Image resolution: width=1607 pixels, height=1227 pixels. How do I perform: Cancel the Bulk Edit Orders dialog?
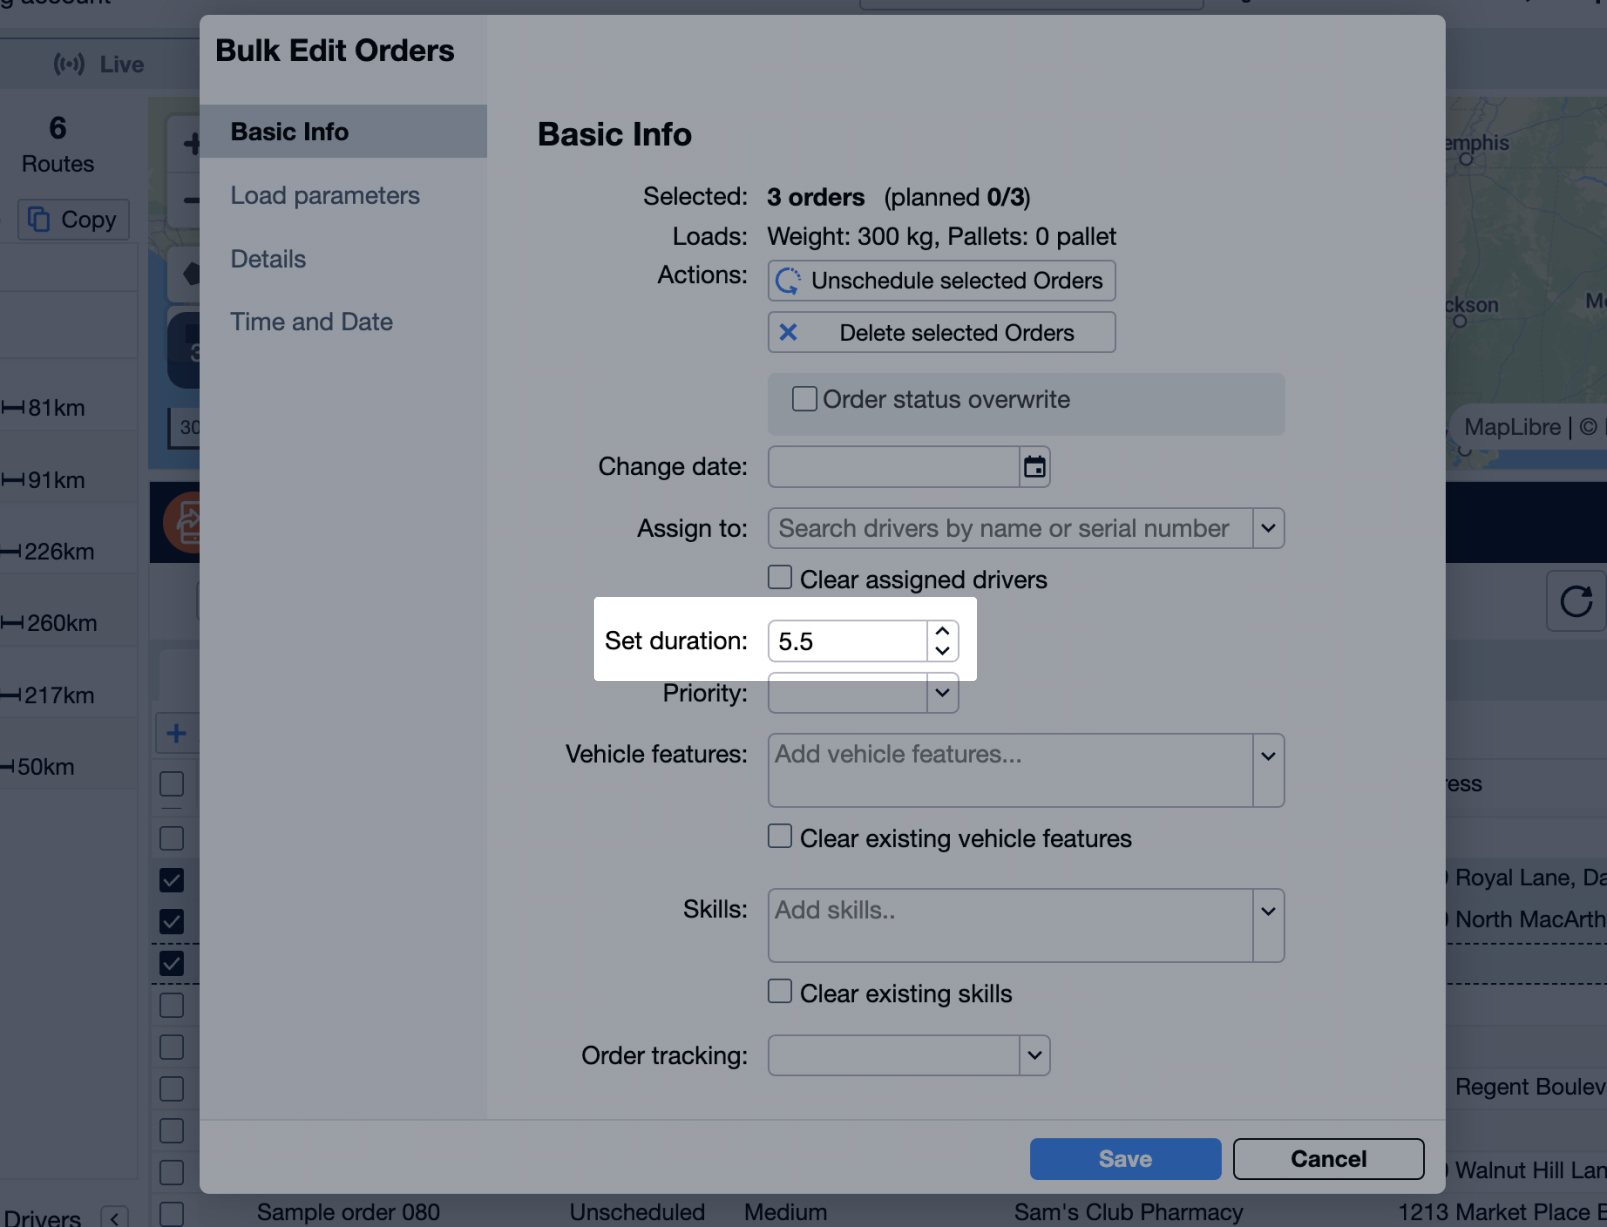1327,1159
